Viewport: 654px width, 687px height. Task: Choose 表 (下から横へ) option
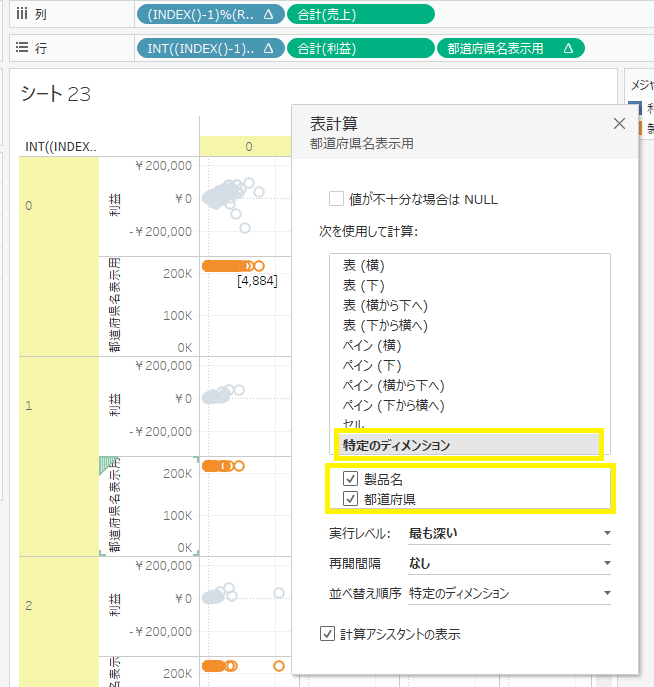tap(385, 326)
